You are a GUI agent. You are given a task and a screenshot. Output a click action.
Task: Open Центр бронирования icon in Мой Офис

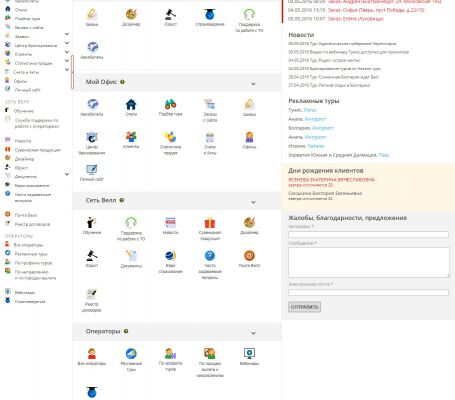coord(92,137)
